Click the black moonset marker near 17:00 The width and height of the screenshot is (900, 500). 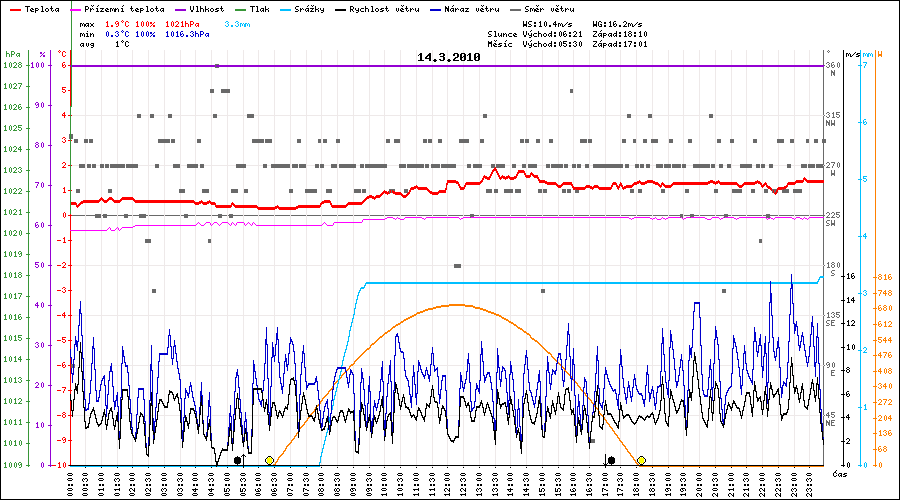tap(611, 460)
